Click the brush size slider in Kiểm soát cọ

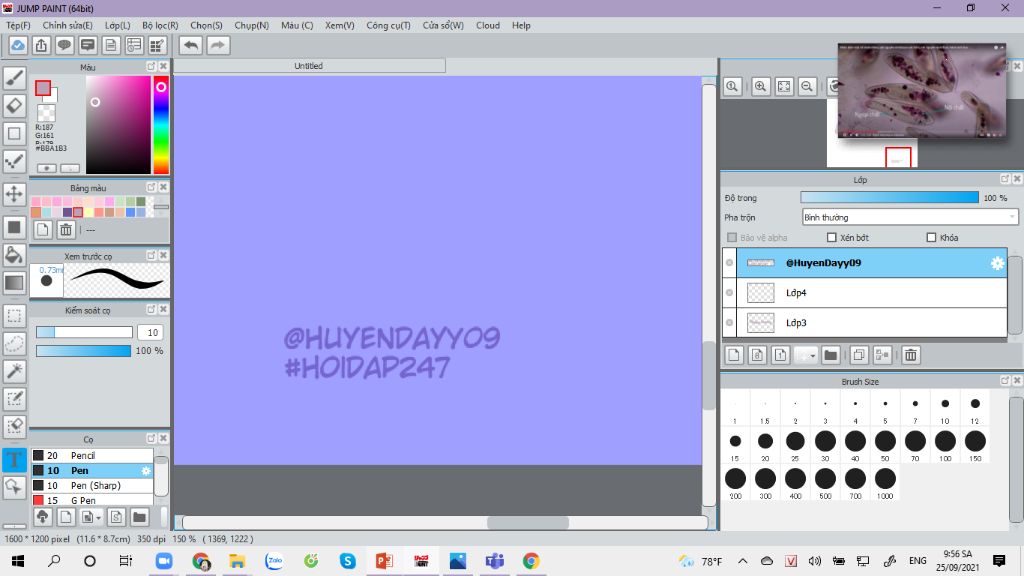(84, 332)
